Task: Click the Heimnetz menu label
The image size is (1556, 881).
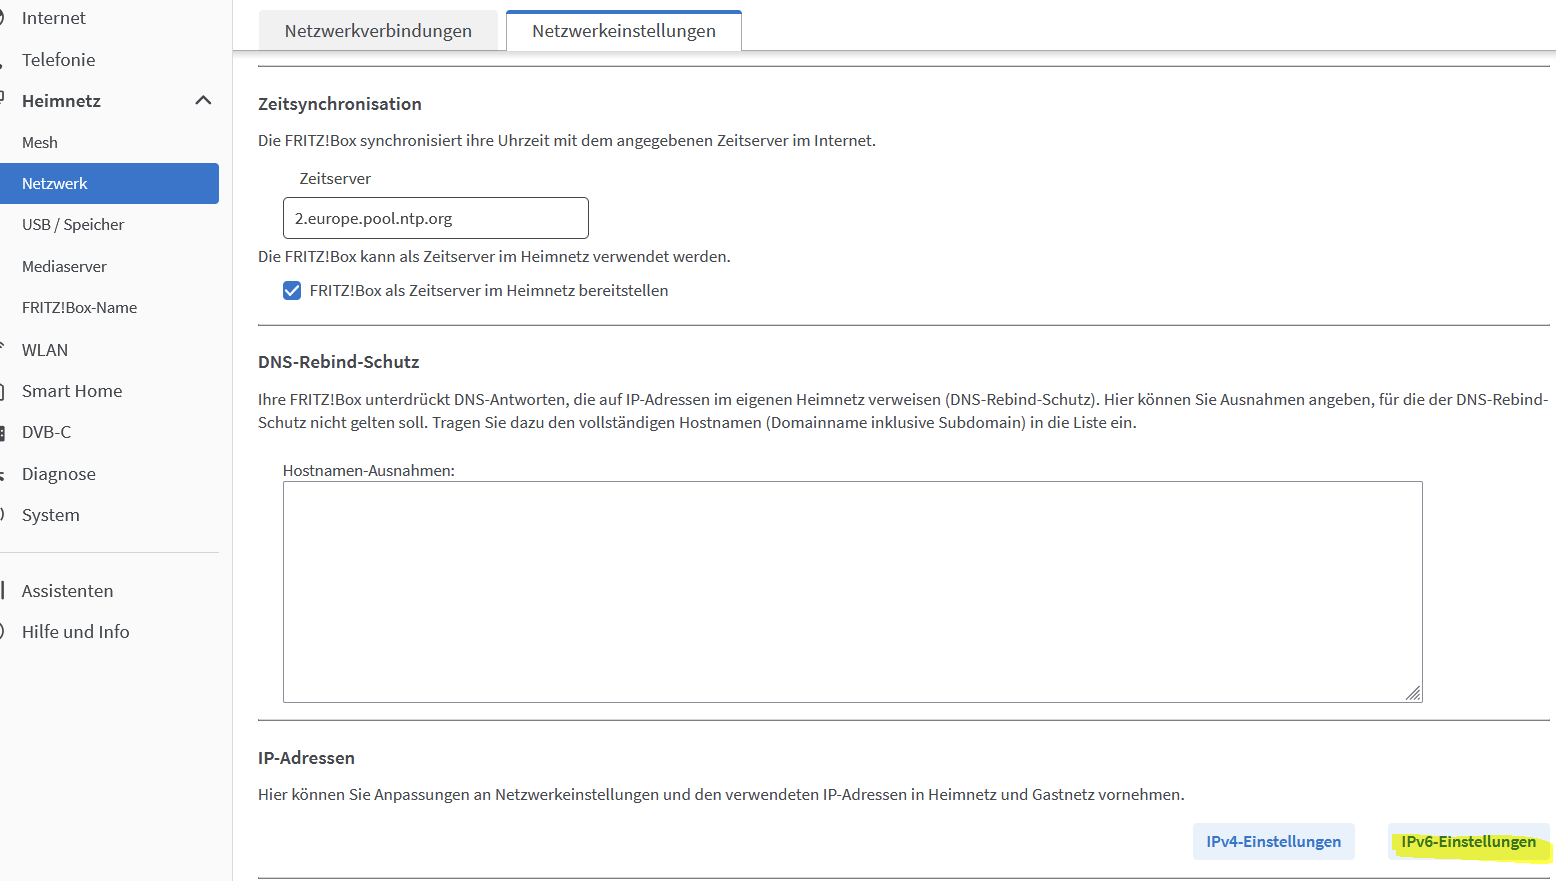Action: click(x=61, y=101)
